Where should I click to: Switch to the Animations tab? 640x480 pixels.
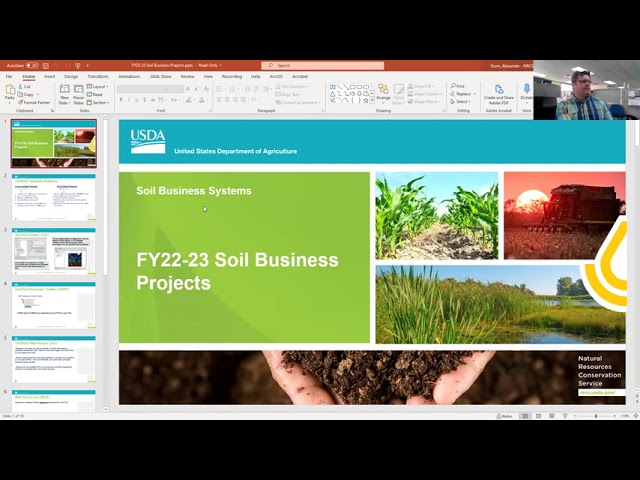coord(129,76)
